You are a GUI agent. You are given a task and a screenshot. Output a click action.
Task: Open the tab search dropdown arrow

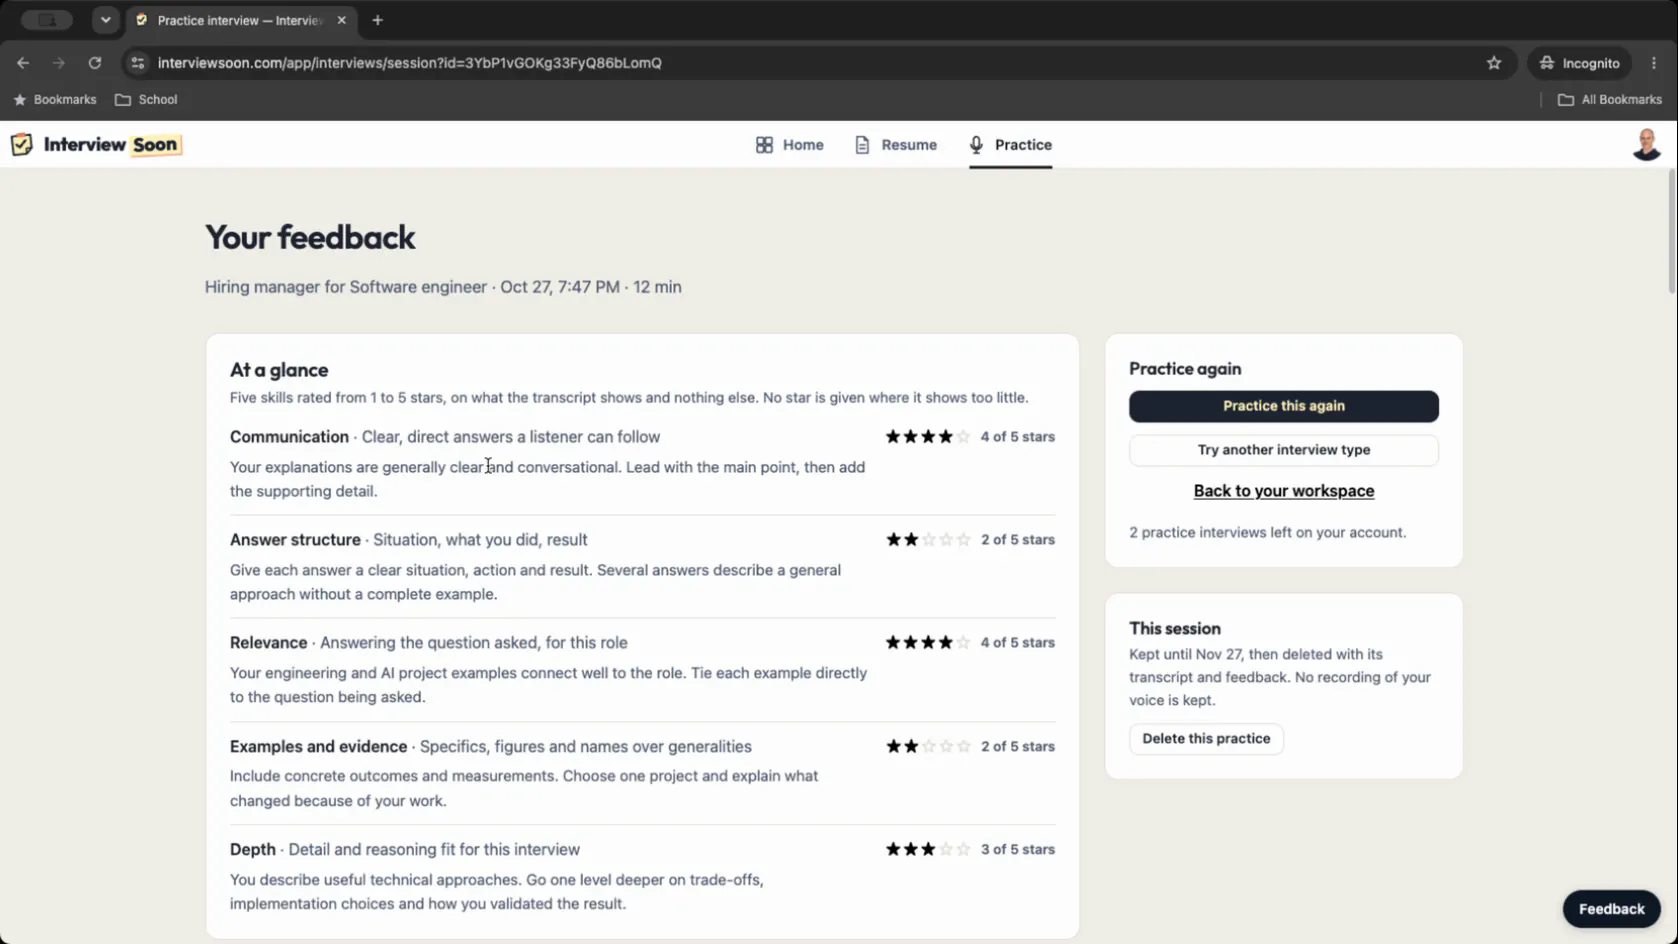[x=105, y=20]
